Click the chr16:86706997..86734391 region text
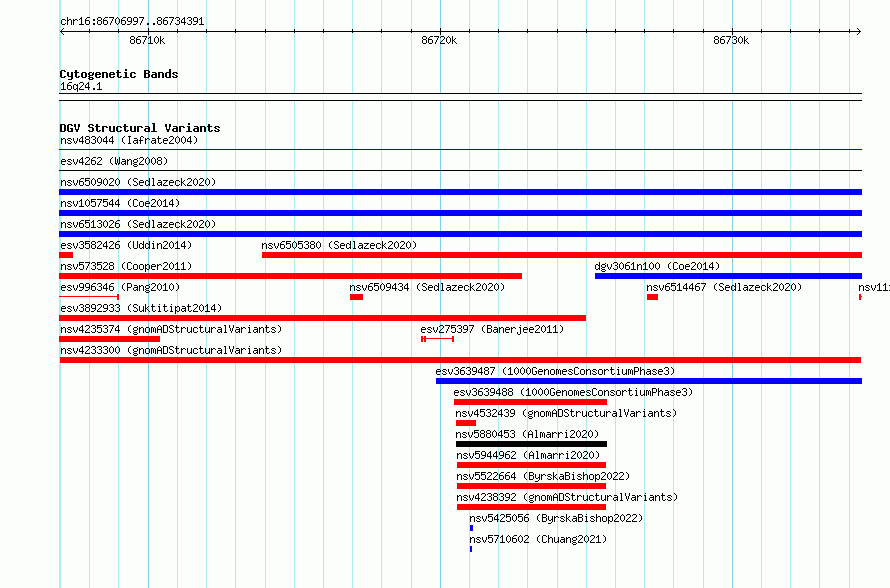This screenshot has width=890, height=588. point(132,22)
